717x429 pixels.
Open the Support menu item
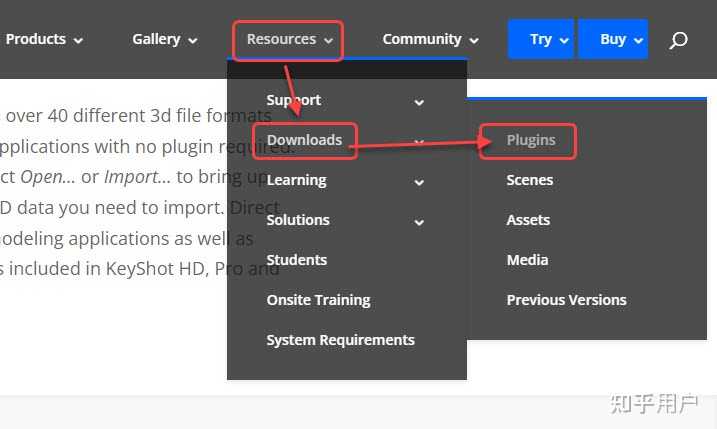(x=294, y=100)
